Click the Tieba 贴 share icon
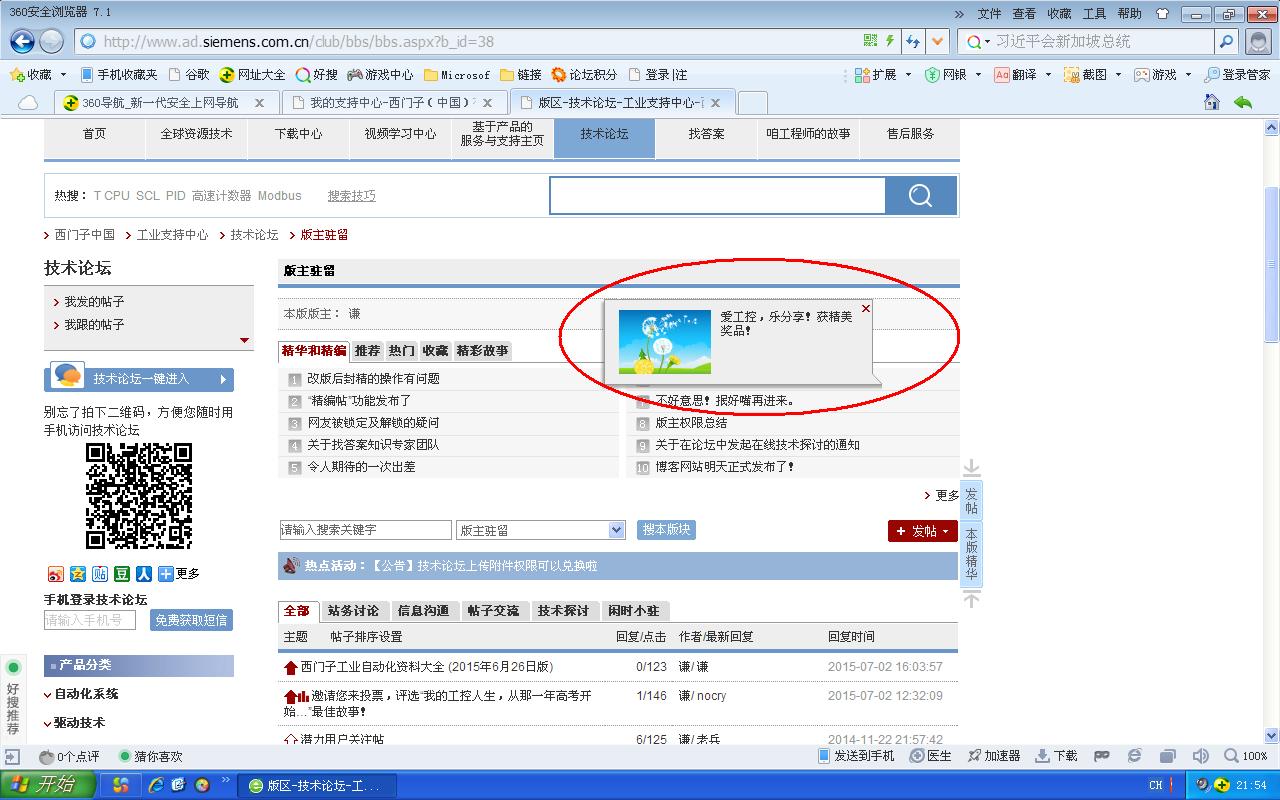This screenshot has height=800, width=1280. [x=100, y=574]
